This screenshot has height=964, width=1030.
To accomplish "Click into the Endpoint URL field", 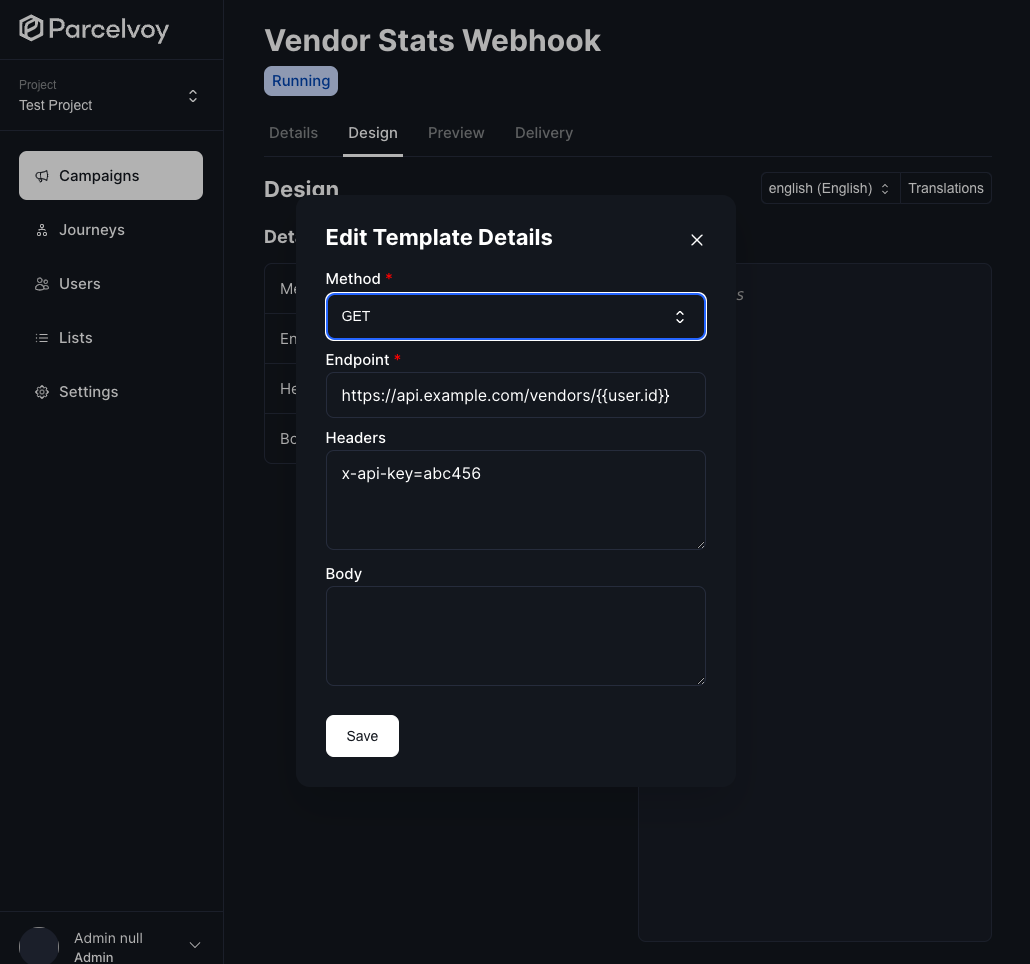I will click(x=515, y=395).
